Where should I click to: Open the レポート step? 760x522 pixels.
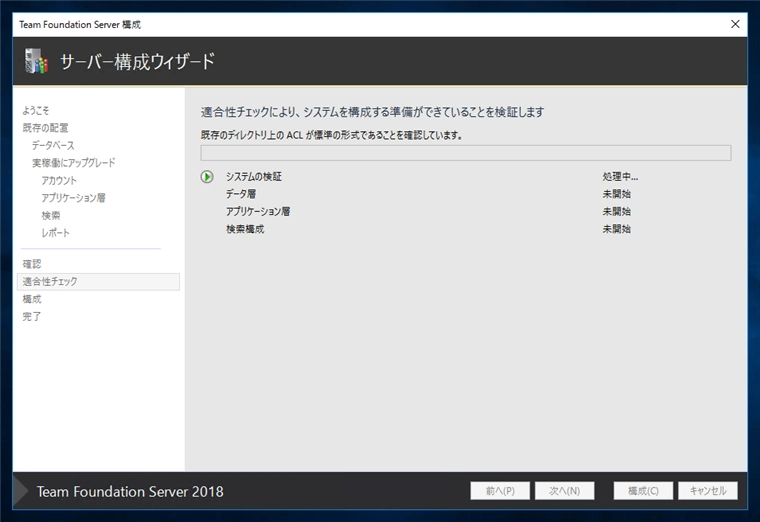coord(55,233)
